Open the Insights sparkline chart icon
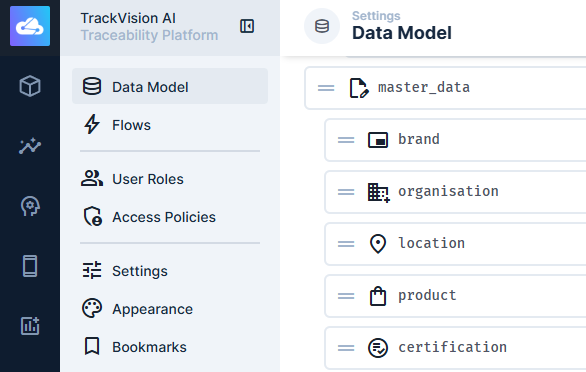 [x=30, y=146]
